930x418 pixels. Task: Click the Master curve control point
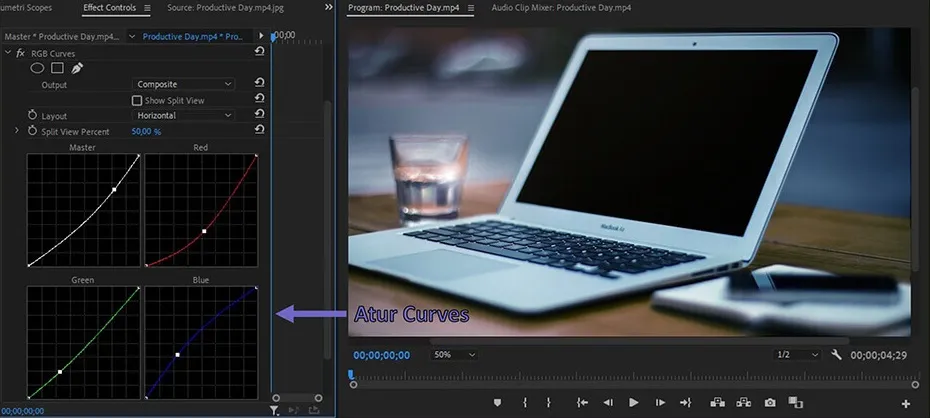pos(114,190)
